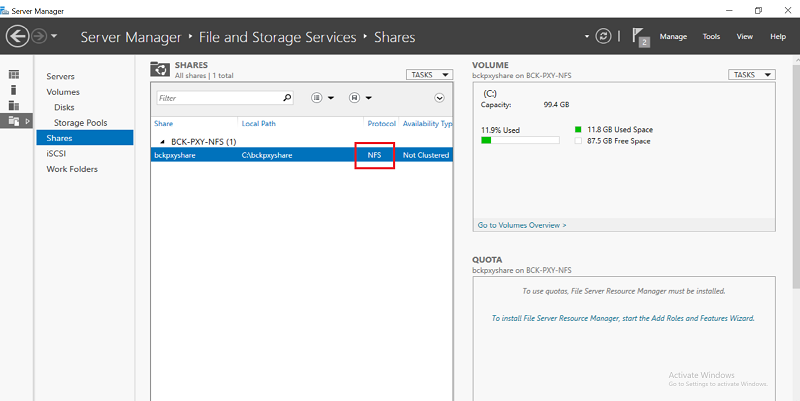Open the notifications flag
The image size is (800, 401).
pyautogui.click(x=640, y=37)
